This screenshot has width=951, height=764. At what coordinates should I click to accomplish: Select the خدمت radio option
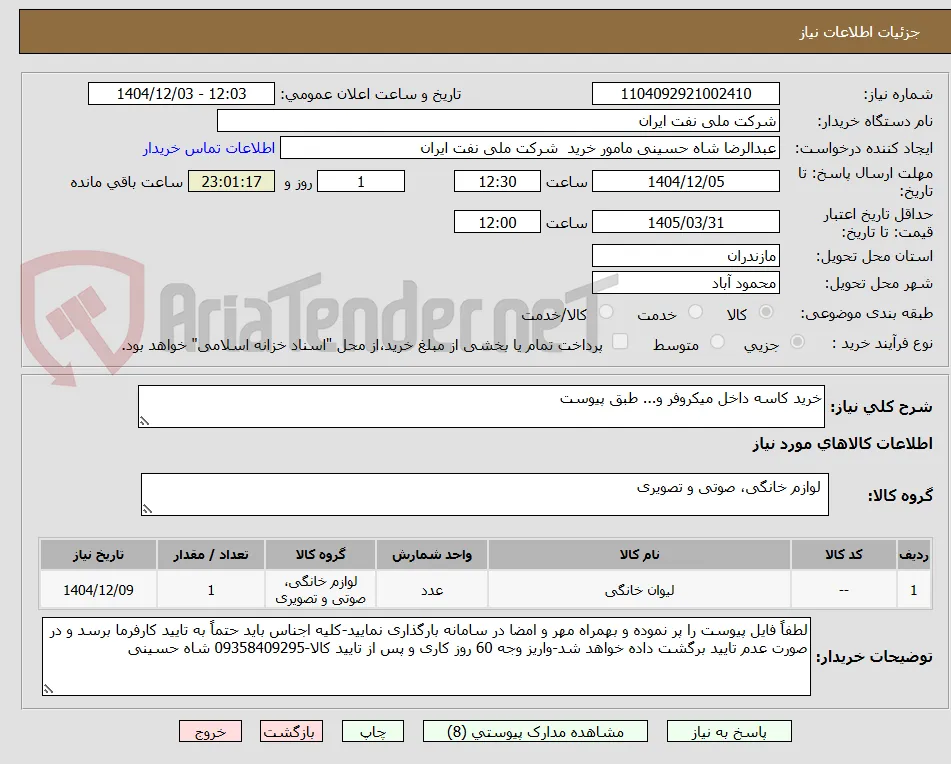click(x=695, y=312)
